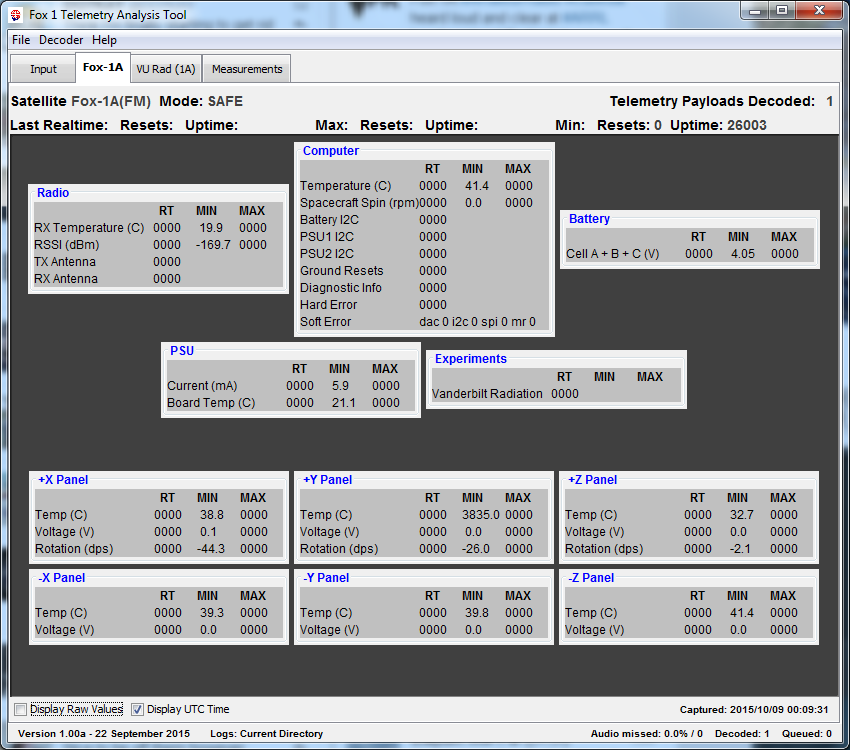Click +X Panel Rotation value -44.3

click(211, 549)
